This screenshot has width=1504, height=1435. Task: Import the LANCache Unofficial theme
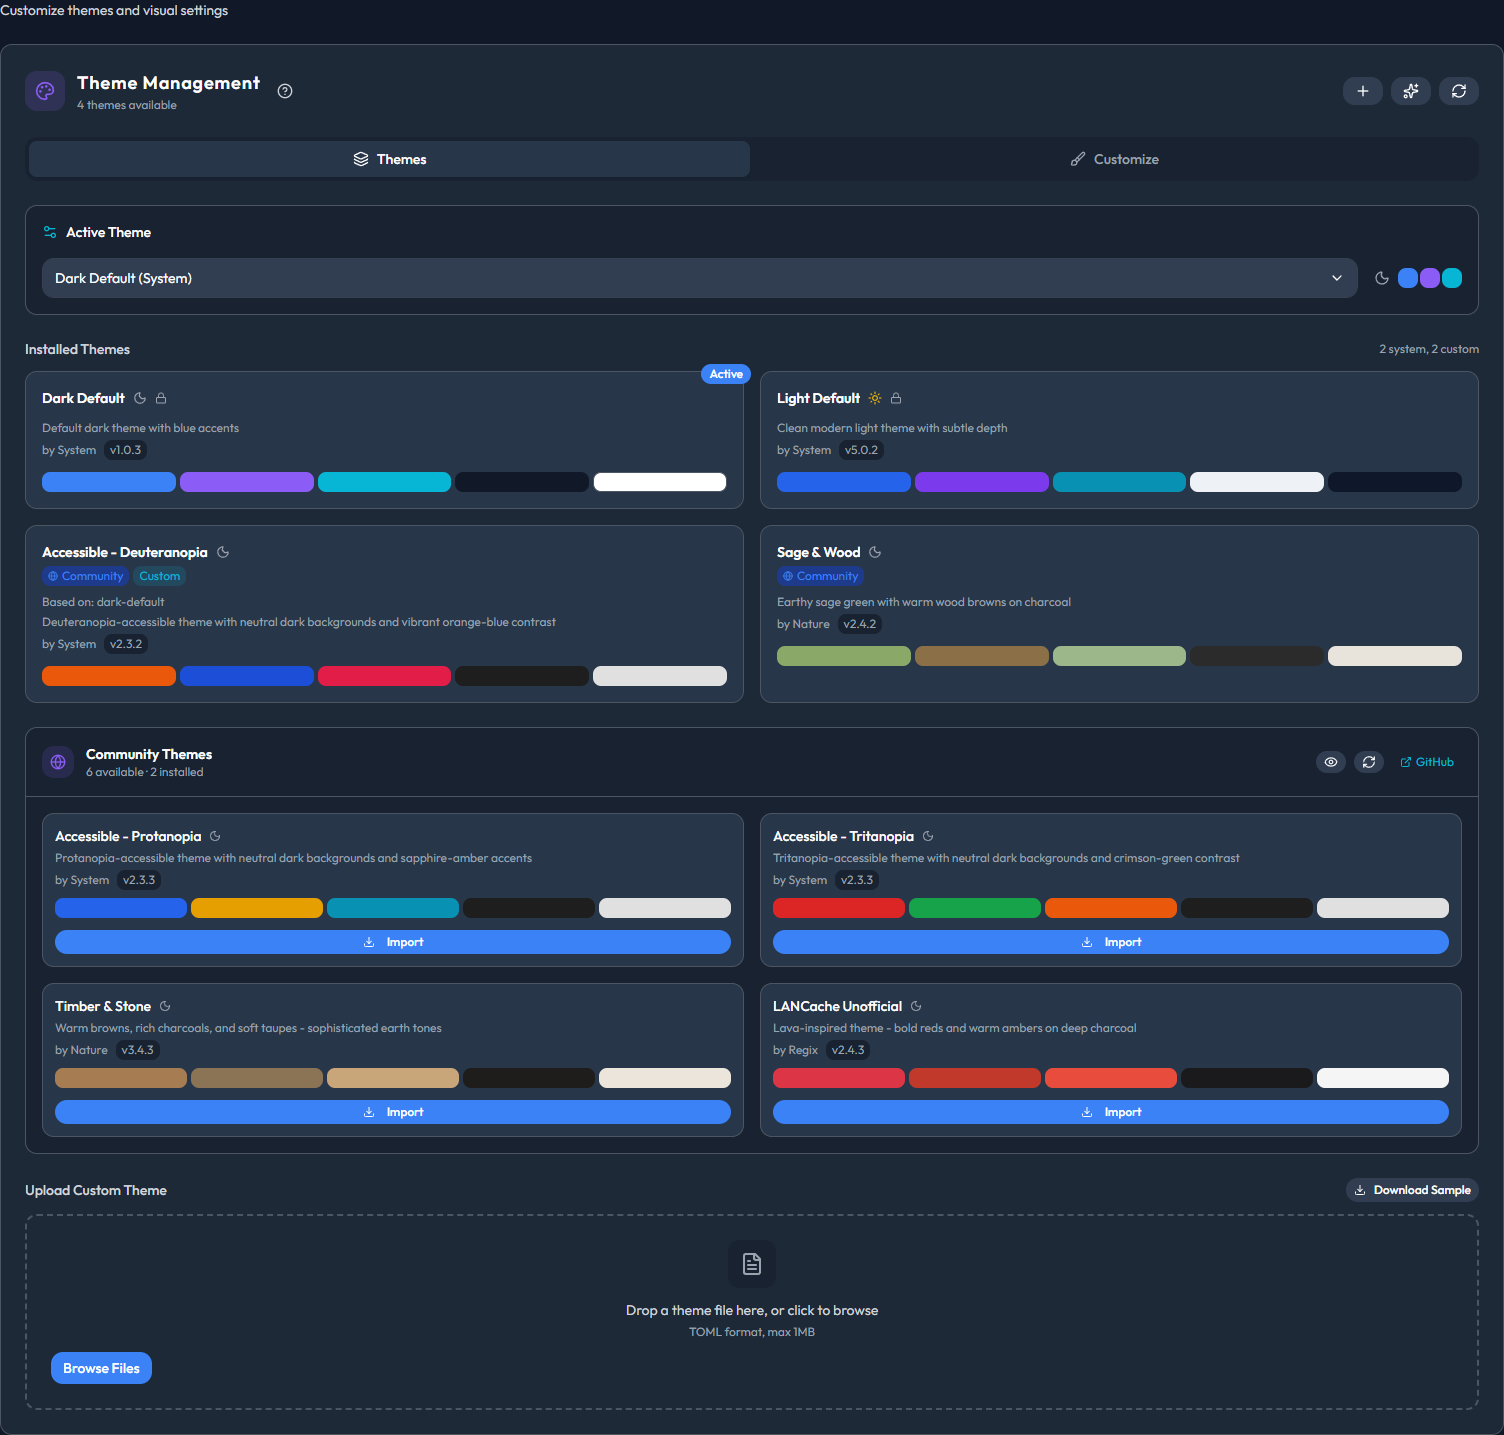[x=1111, y=1112]
